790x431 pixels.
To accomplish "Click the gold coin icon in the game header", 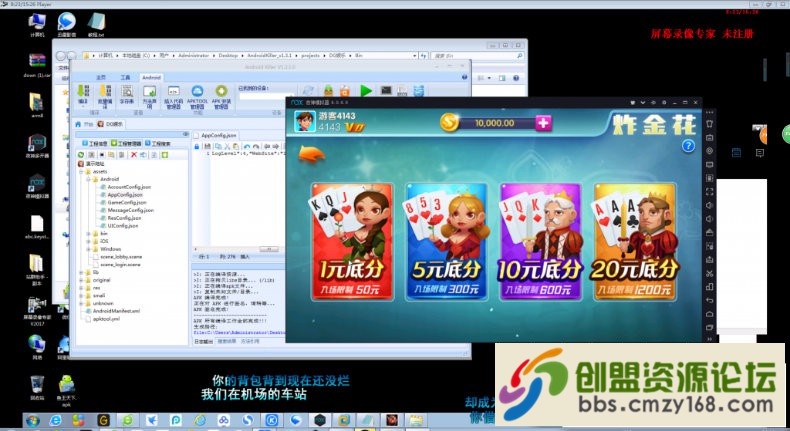I will [449, 122].
